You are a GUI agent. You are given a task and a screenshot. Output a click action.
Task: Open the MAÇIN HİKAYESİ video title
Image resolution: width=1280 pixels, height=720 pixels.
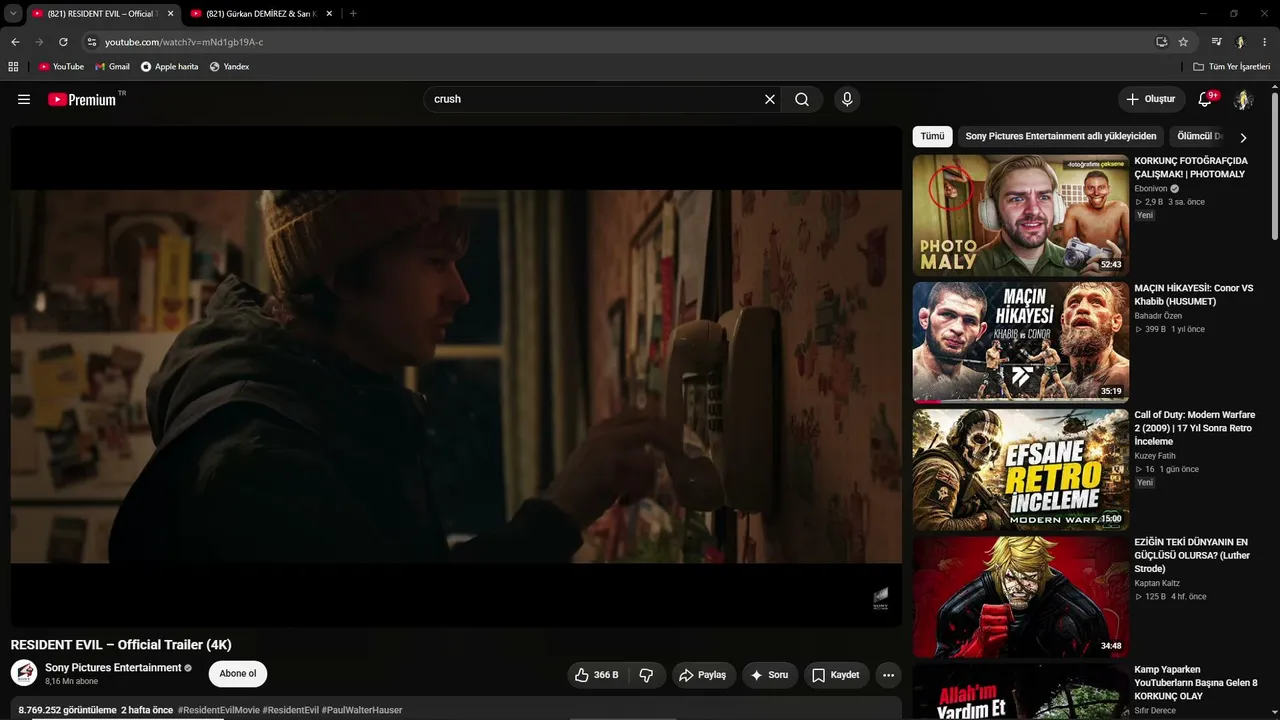[1194, 294]
